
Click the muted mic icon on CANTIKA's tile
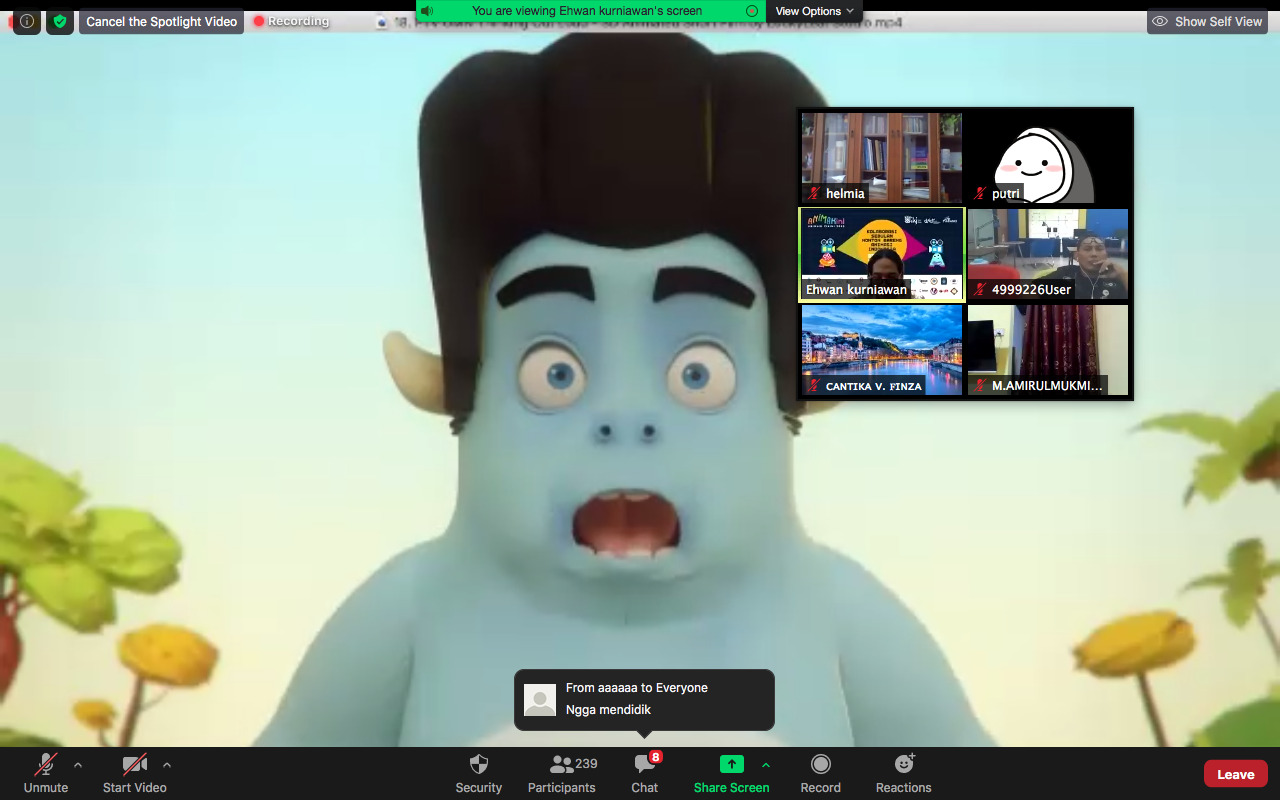[815, 386]
